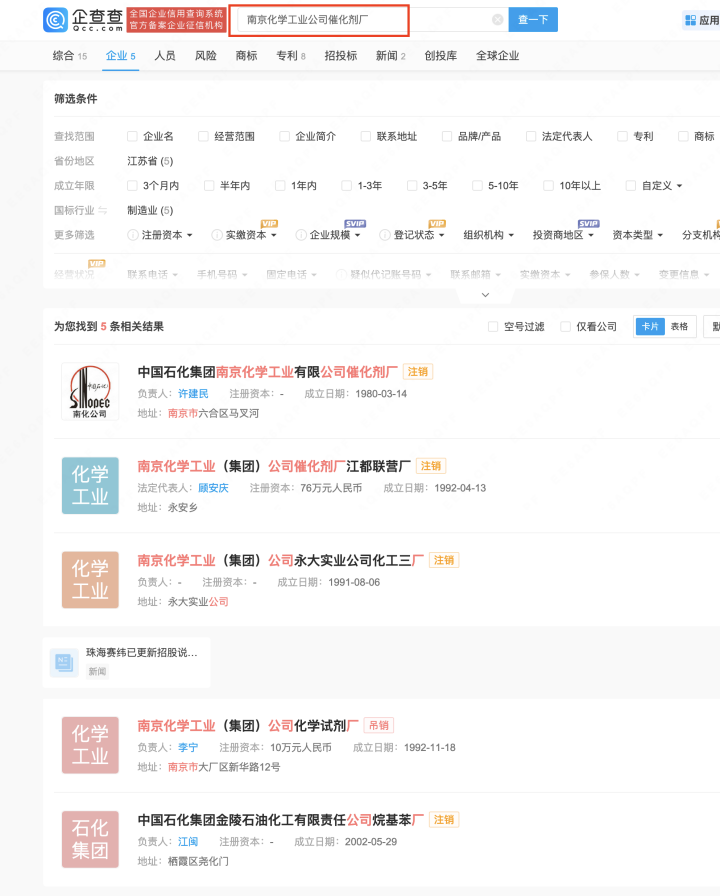Select the 卡片 card view button
720x896 pixels.
[650, 326]
